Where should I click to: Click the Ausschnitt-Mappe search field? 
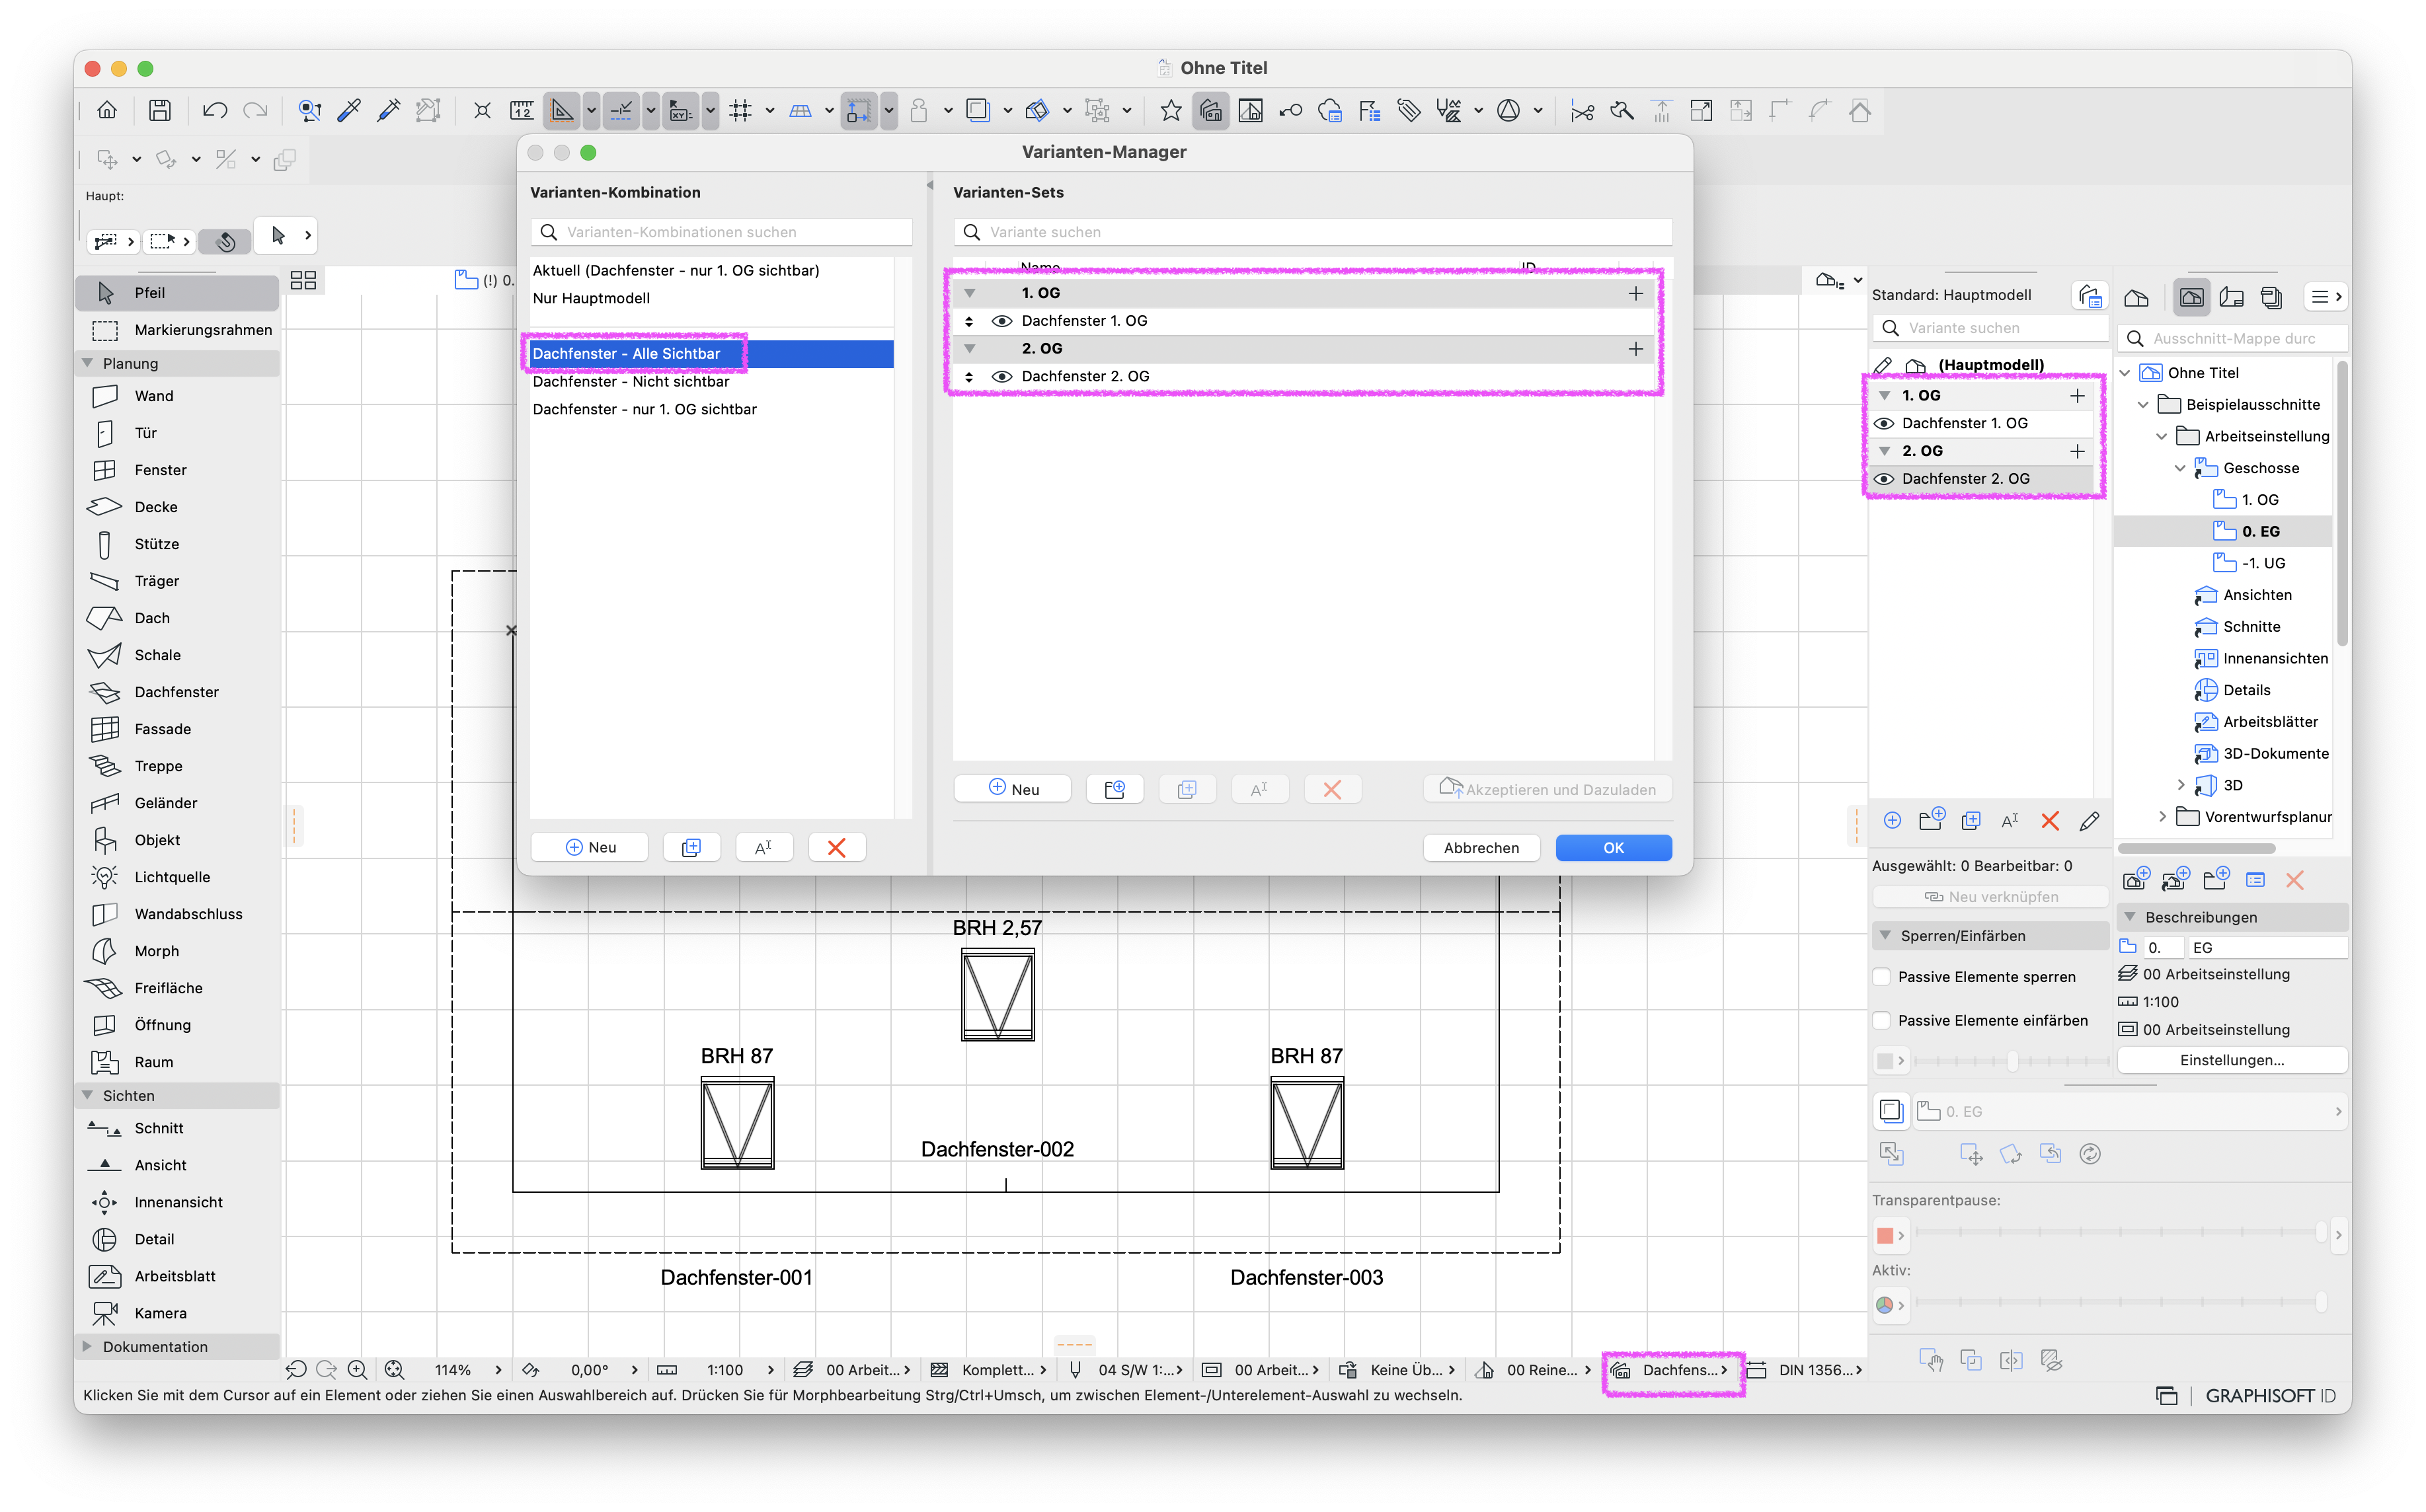[x=2232, y=339]
